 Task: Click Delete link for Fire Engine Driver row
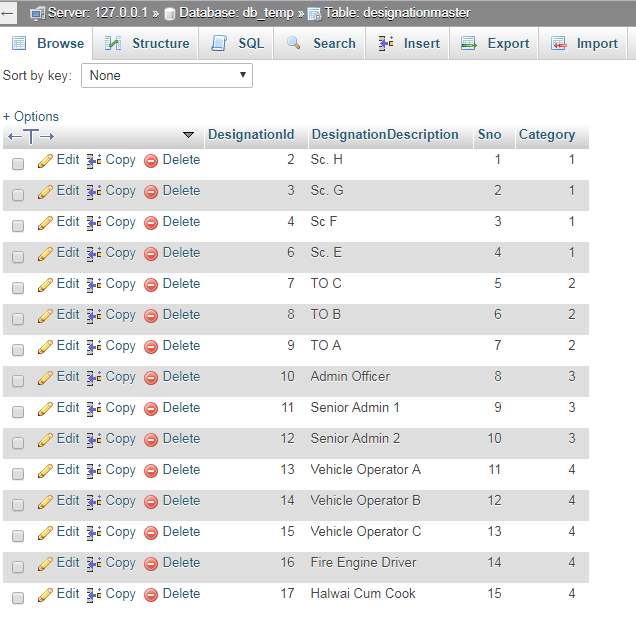tap(181, 562)
